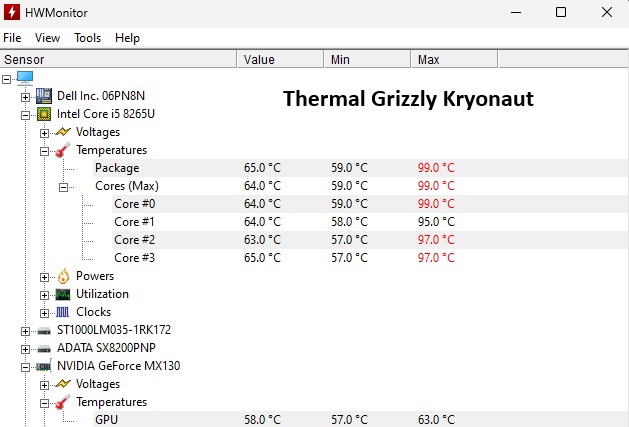Click the Utilization graph icon
This screenshot has width=629, height=427.
[x=62, y=294]
